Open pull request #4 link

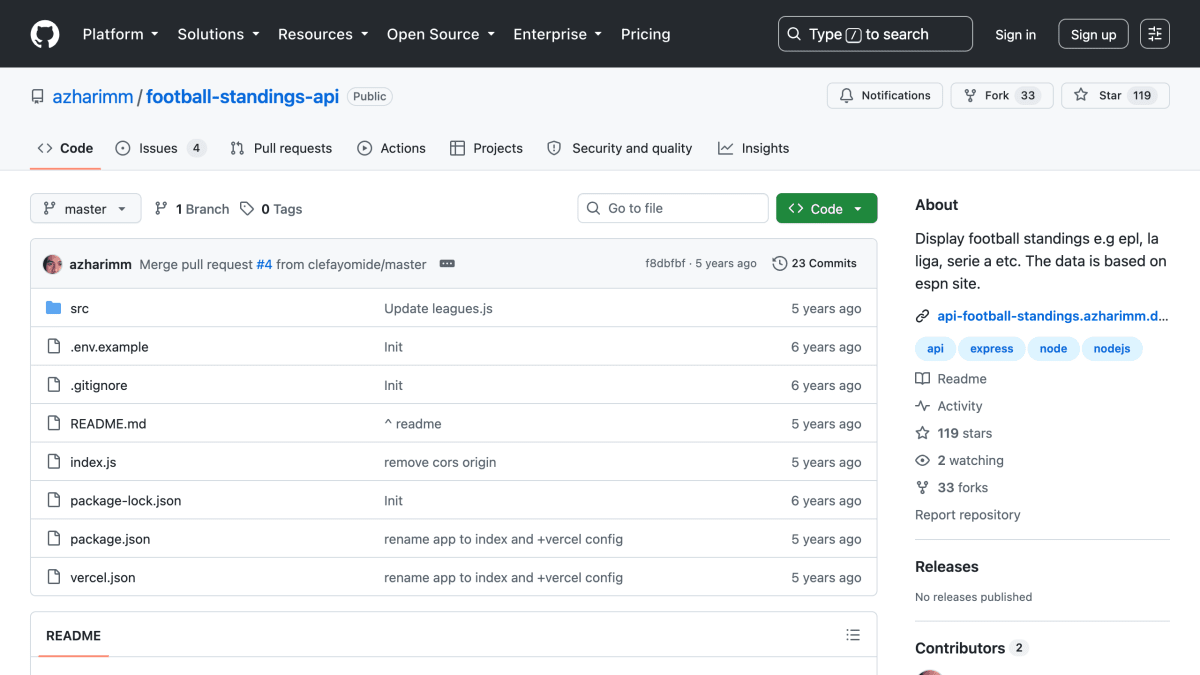(x=264, y=264)
